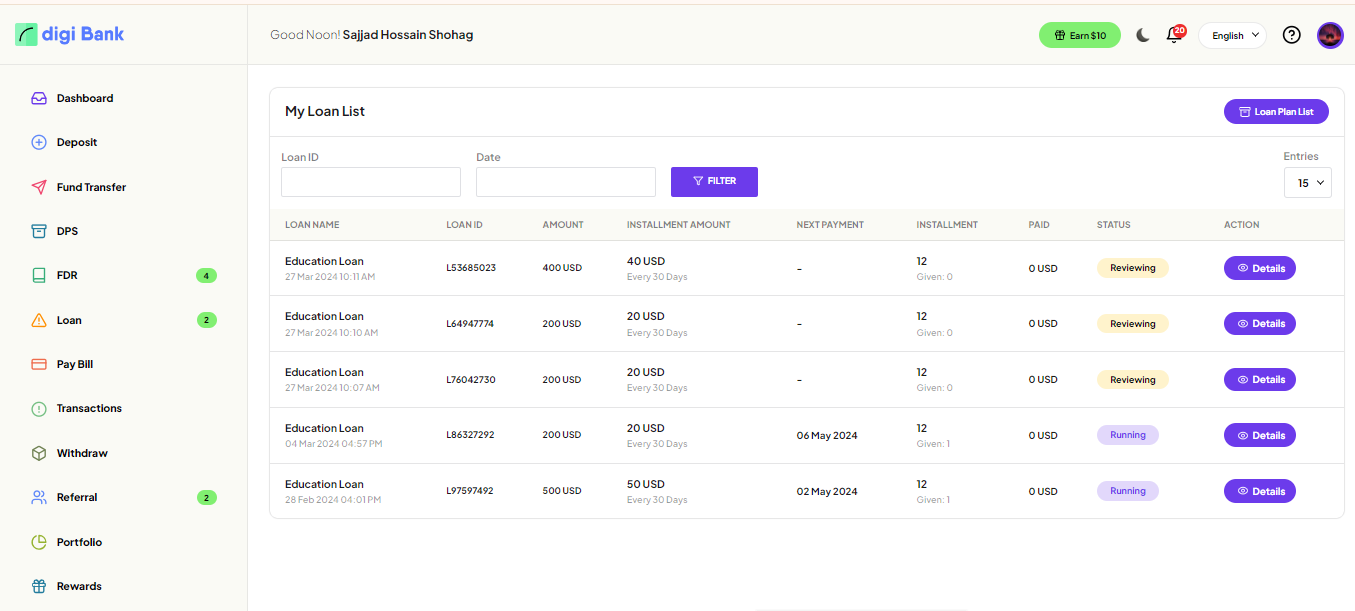Click the Deposit plus icon in sidebar
This screenshot has width=1355, height=611.
point(39,143)
